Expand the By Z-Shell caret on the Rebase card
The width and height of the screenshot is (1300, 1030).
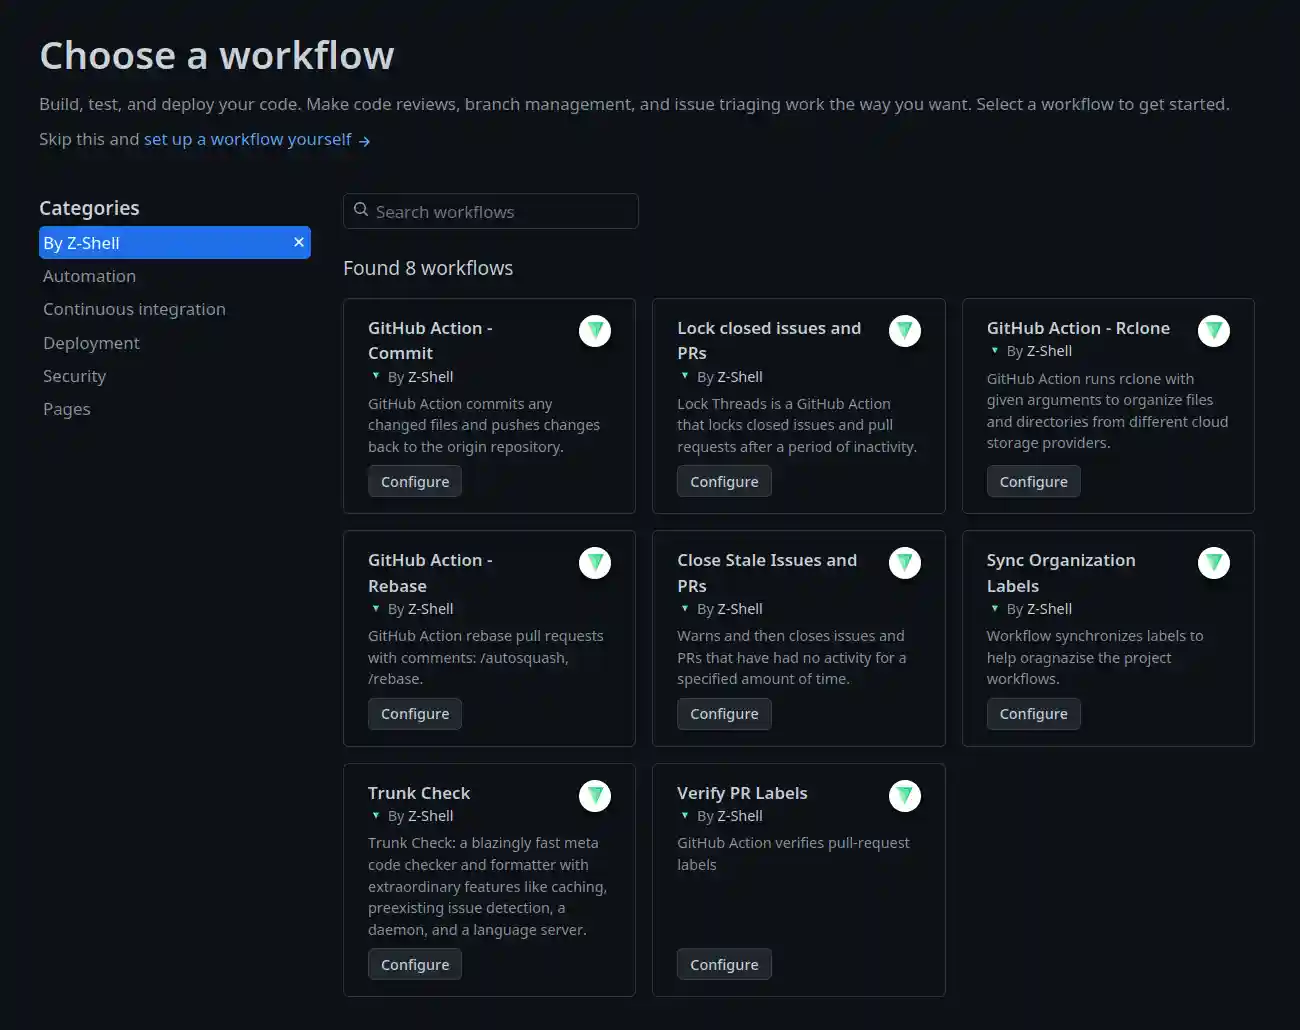(376, 609)
